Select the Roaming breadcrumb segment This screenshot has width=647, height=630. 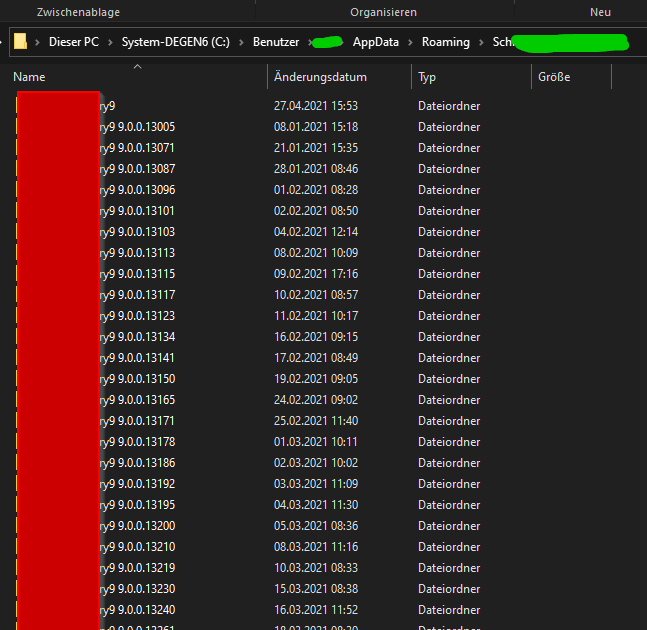pyautogui.click(x=445, y=42)
